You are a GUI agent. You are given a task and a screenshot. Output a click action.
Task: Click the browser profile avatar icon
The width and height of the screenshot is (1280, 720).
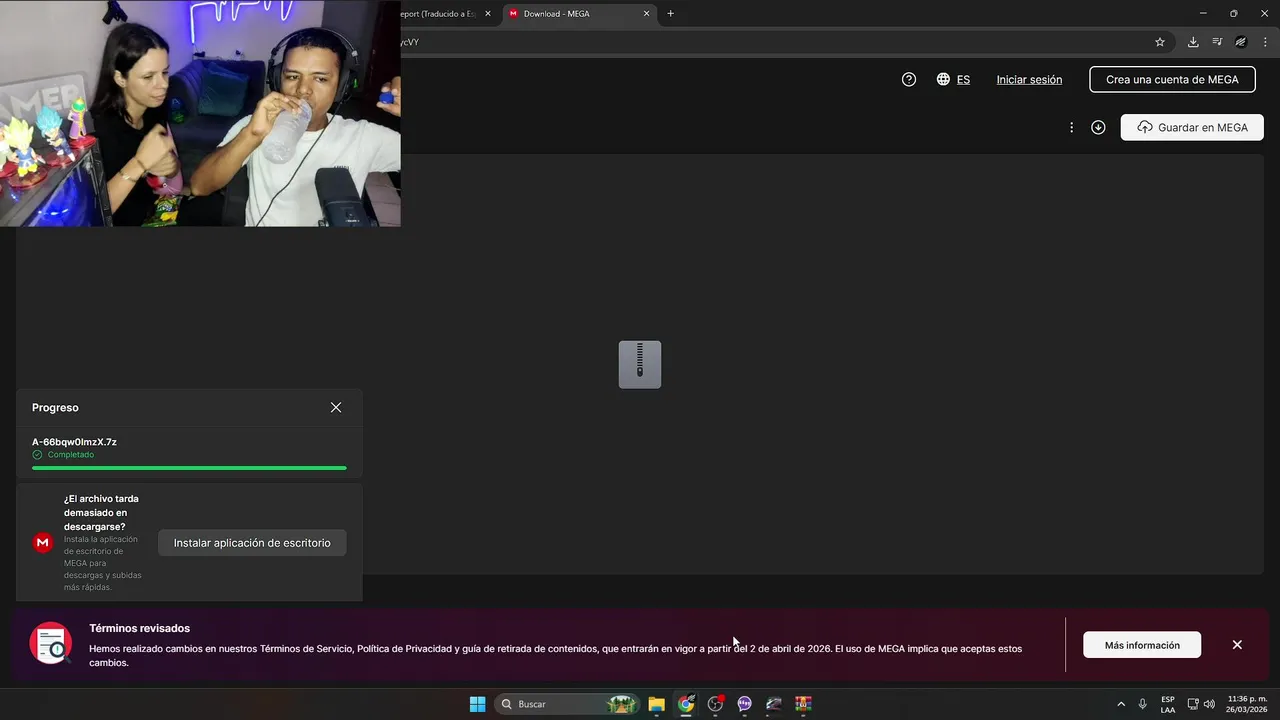(x=1241, y=42)
